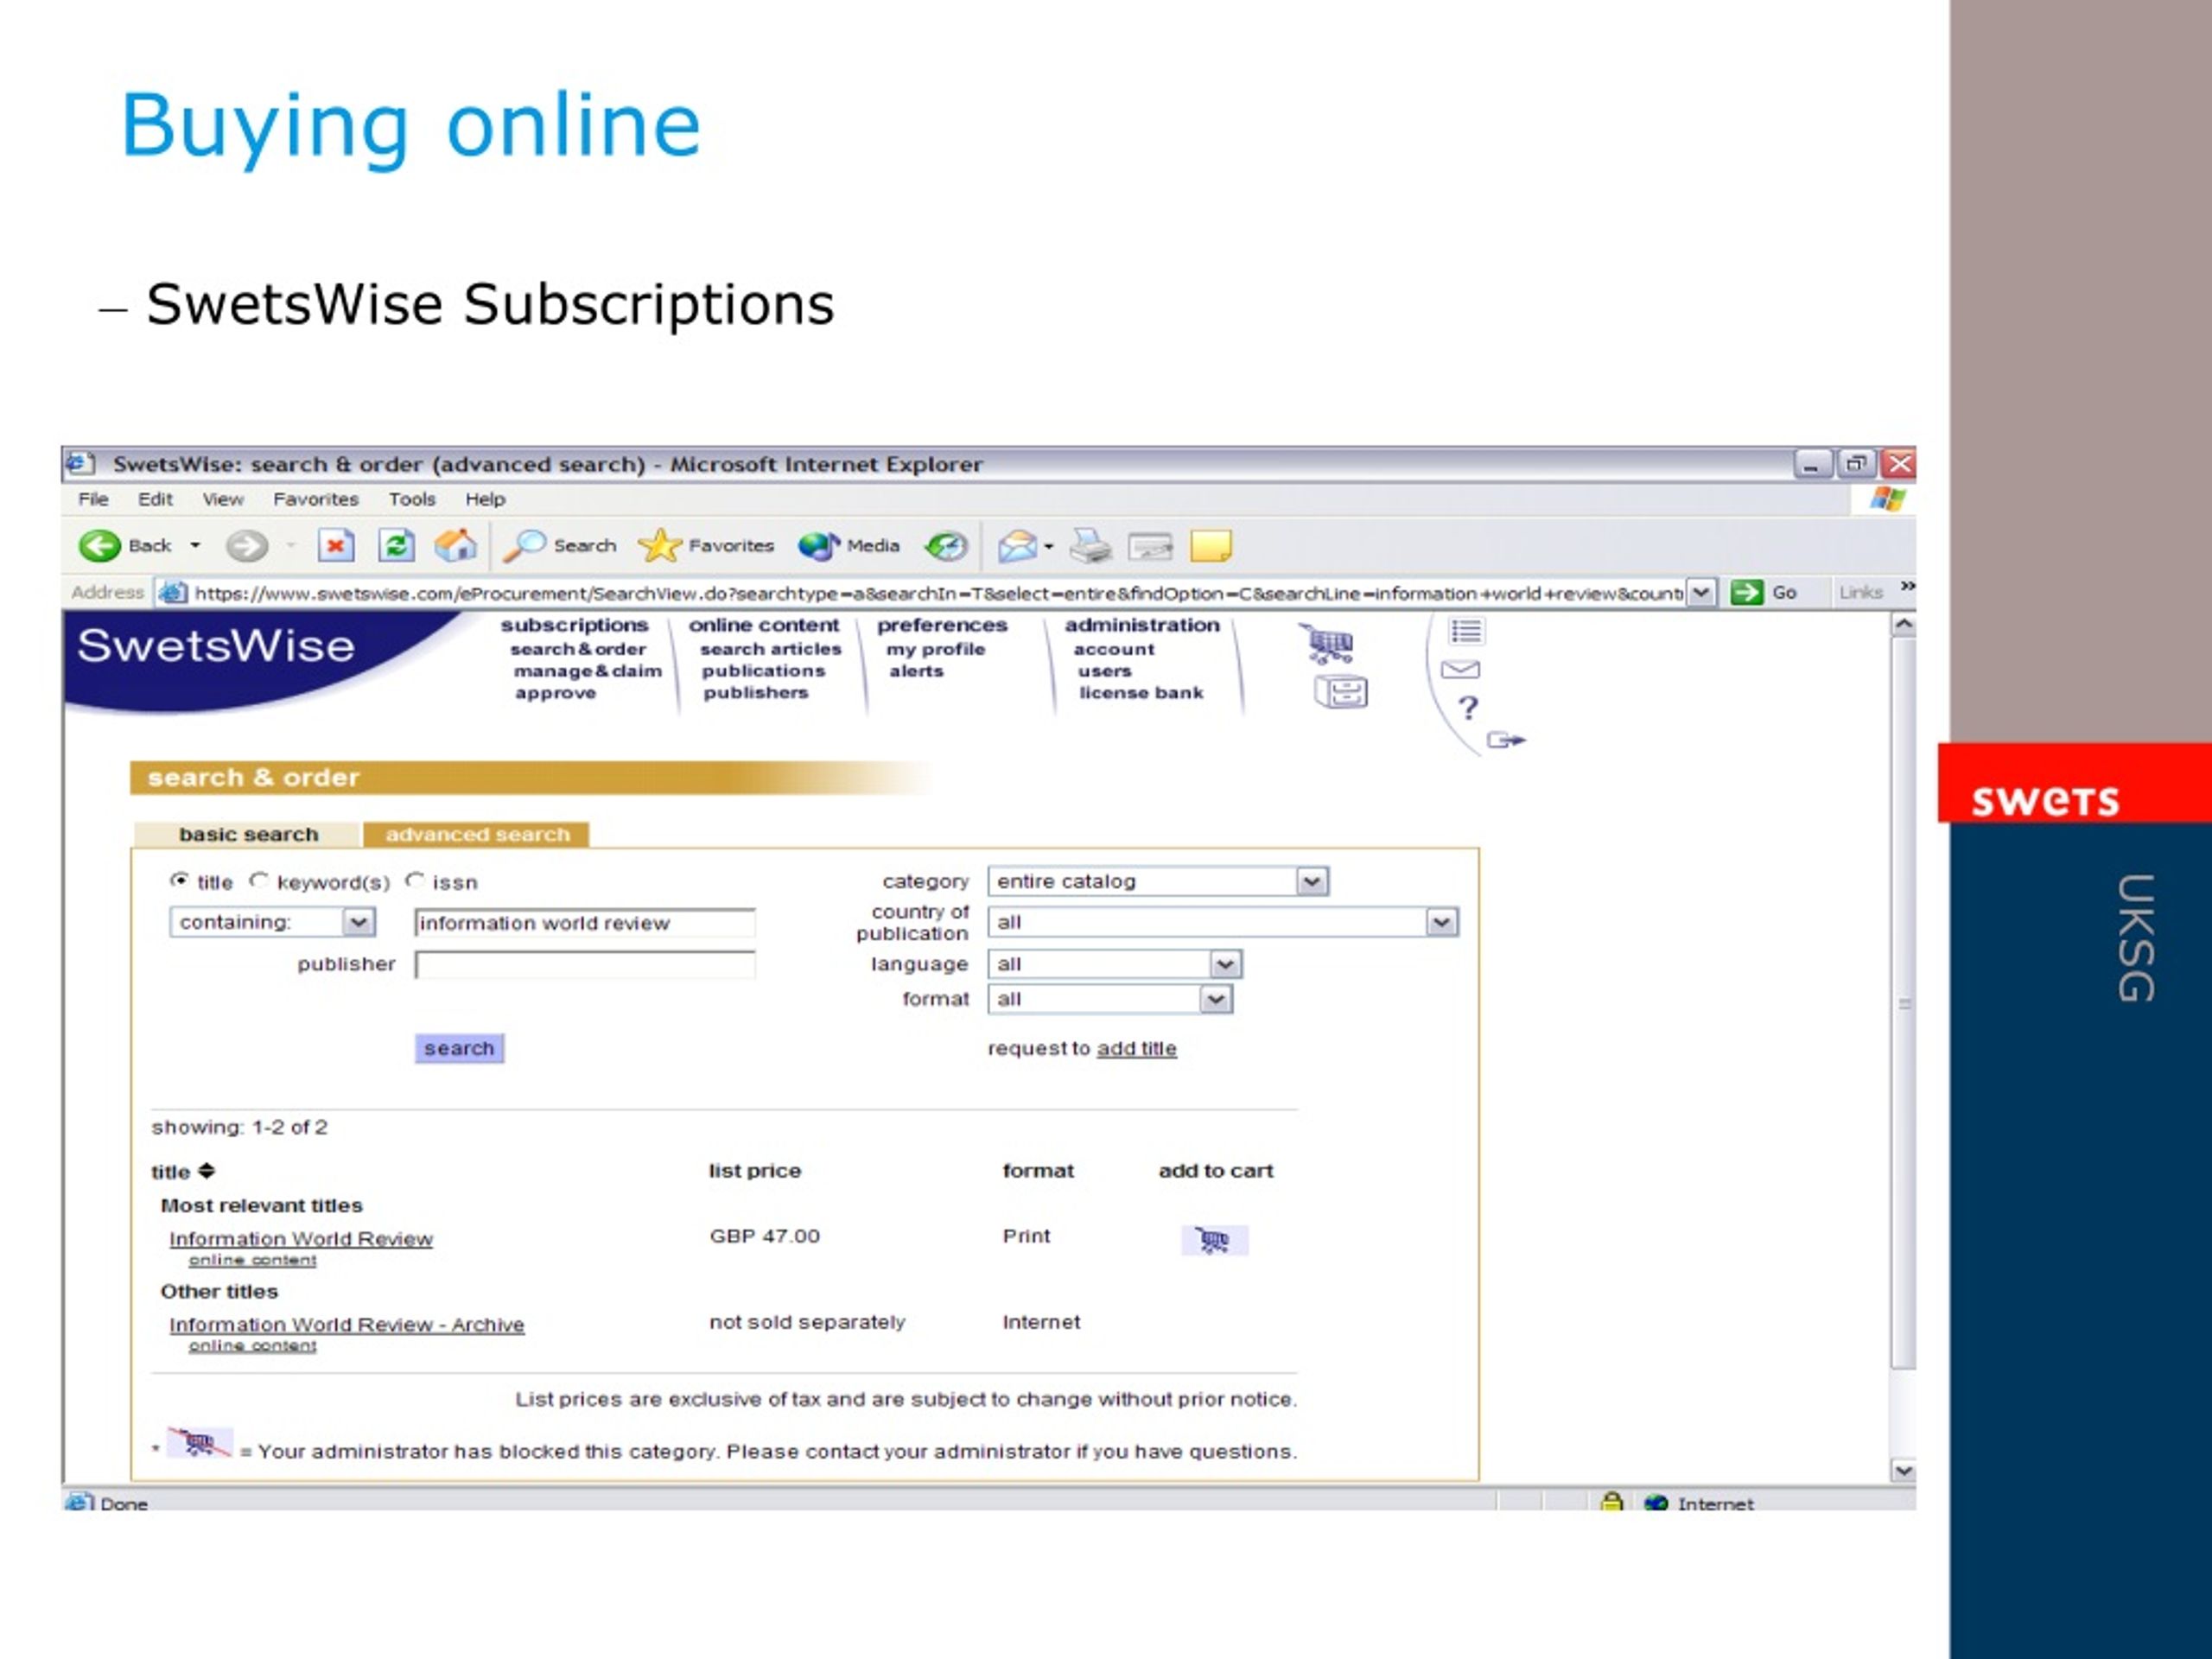This screenshot has width=2212, height=1659.
Task: Switch to the advanced search tab
Action: (x=477, y=834)
